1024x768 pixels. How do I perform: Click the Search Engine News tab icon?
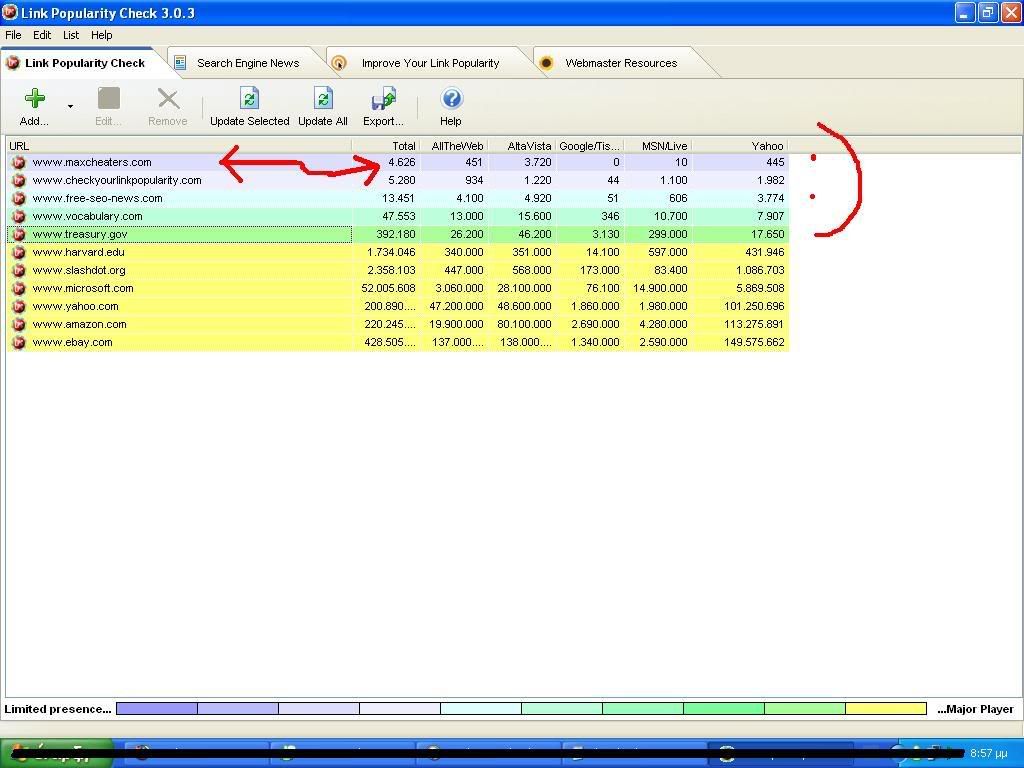click(180, 63)
